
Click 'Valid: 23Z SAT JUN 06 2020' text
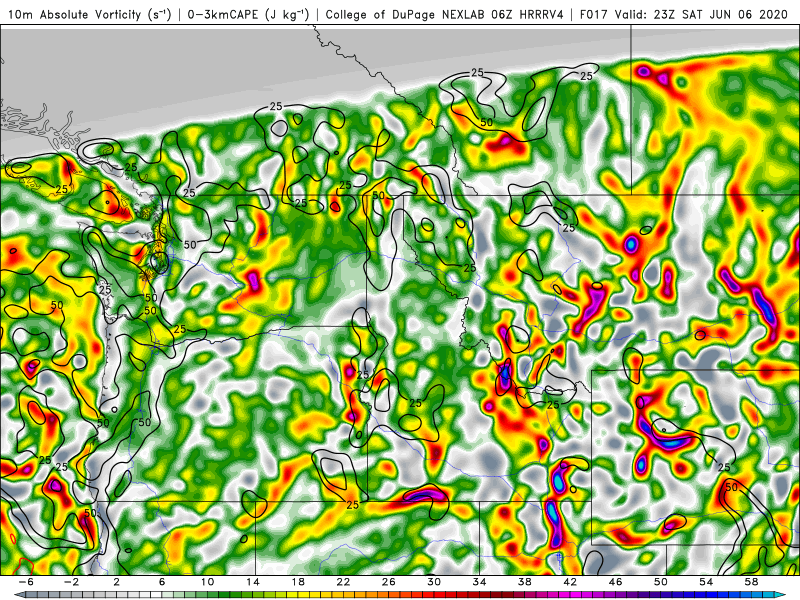pyautogui.click(x=702, y=14)
